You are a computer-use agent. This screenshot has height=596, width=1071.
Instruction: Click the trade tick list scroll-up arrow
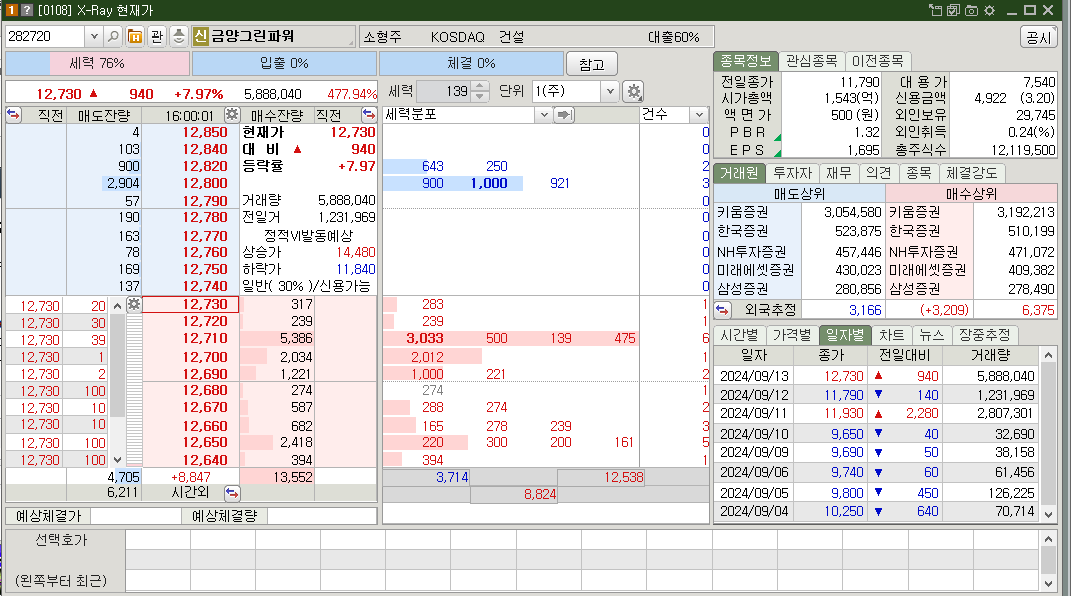coord(117,306)
